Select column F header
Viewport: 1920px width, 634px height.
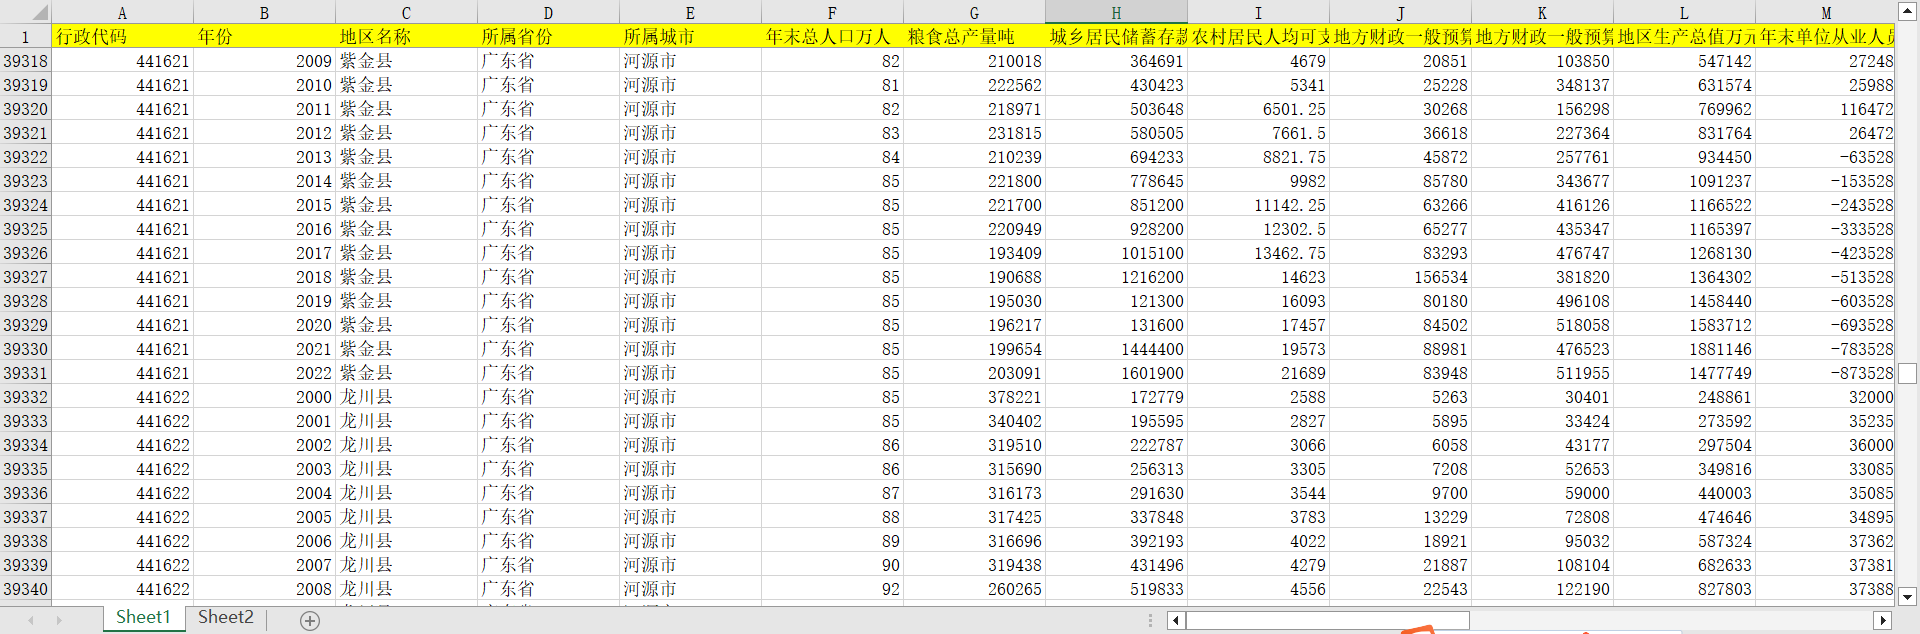832,12
